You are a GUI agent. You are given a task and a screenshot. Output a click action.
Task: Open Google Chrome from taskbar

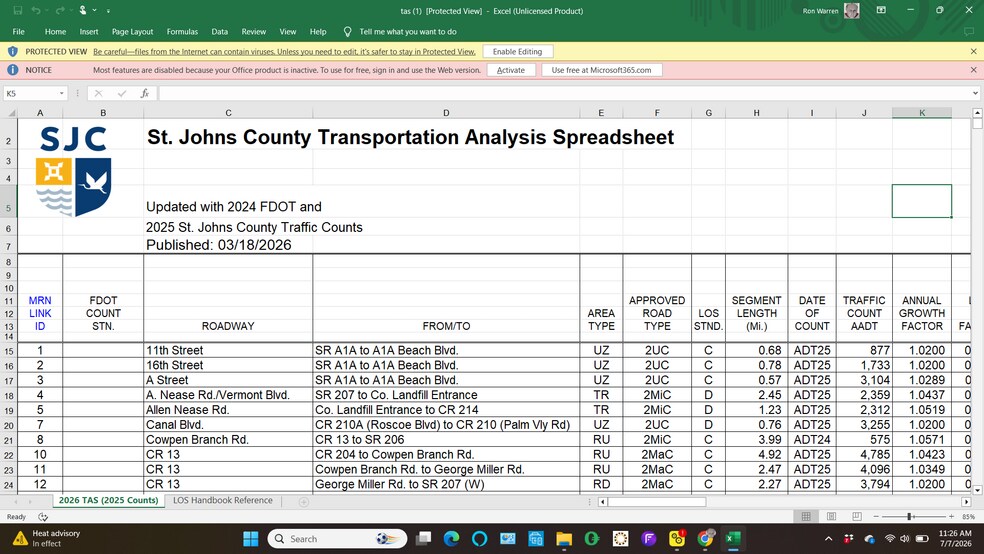(705, 538)
